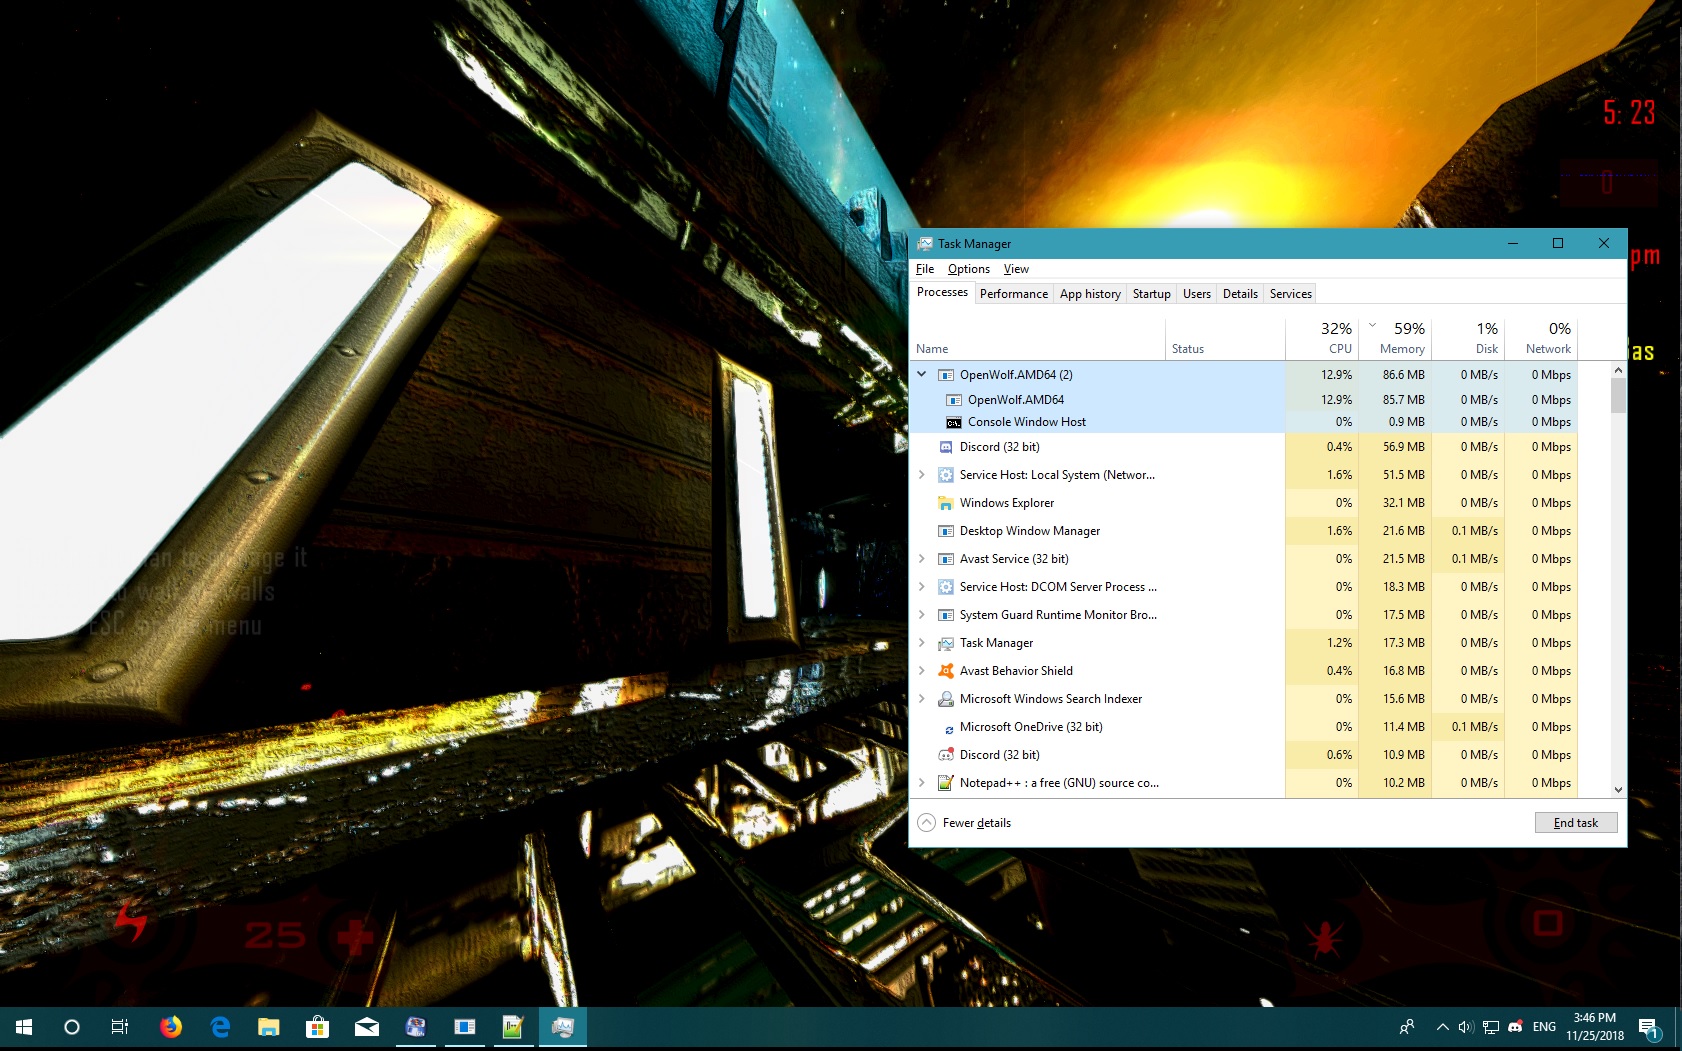Click the Firefox icon in the taskbar
Image resolution: width=1682 pixels, height=1051 pixels.
(171, 1027)
